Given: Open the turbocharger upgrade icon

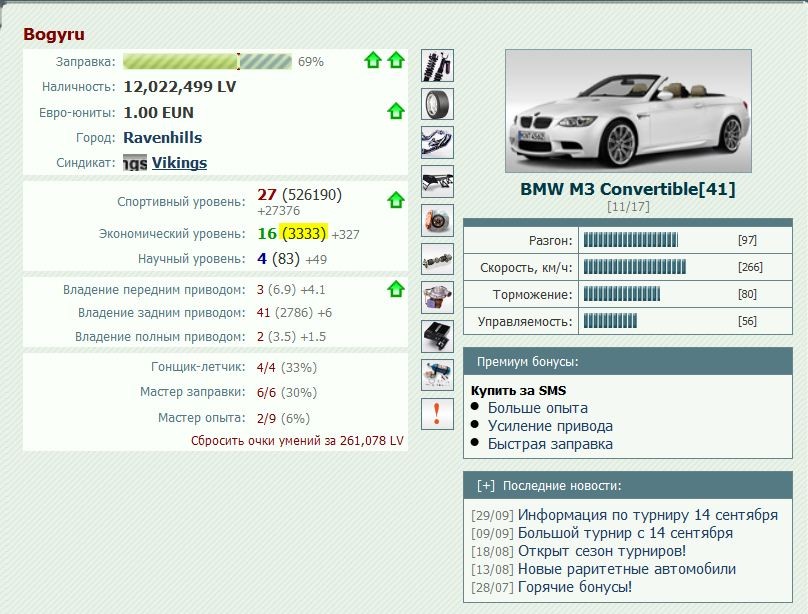Looking at the screenshot, I should click(437, 298).
